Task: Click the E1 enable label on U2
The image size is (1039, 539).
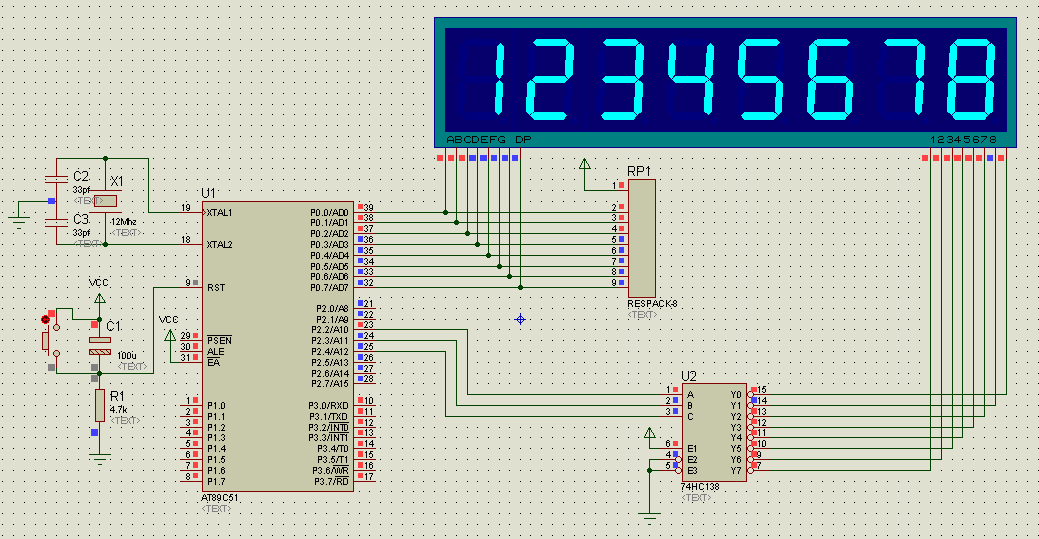Action: [x=692, y=448]
